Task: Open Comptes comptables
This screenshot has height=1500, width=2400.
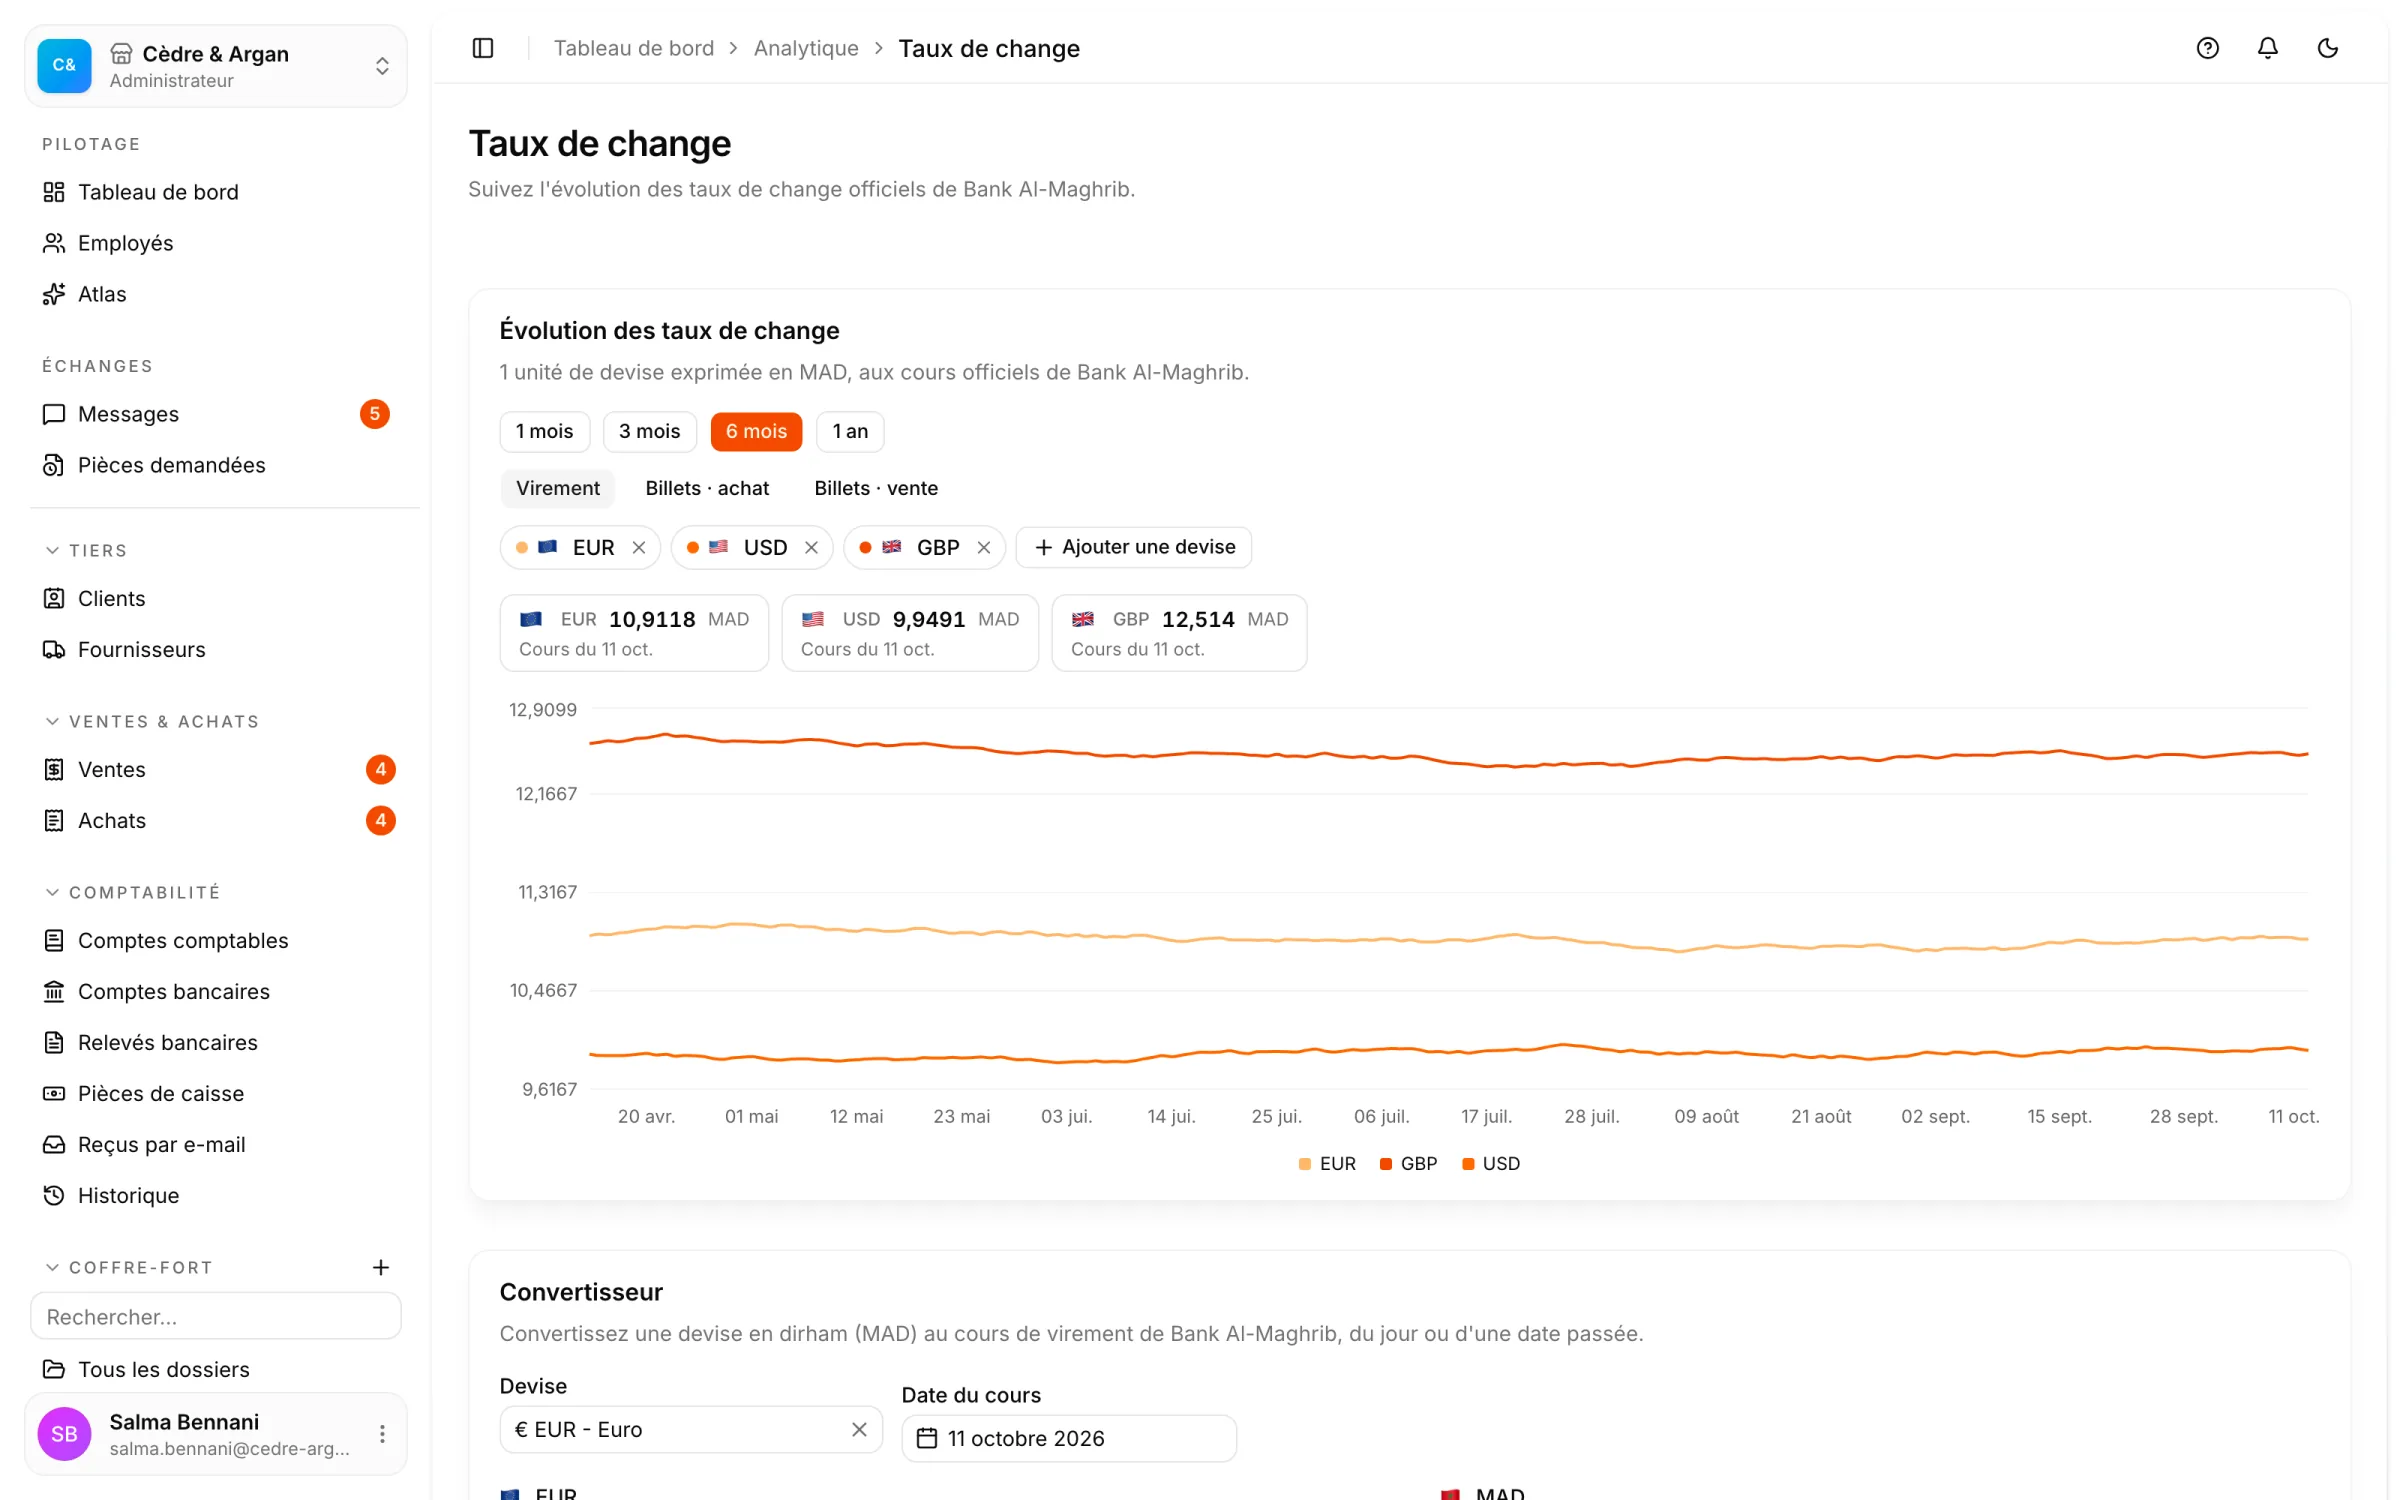Action: point(216,940)
